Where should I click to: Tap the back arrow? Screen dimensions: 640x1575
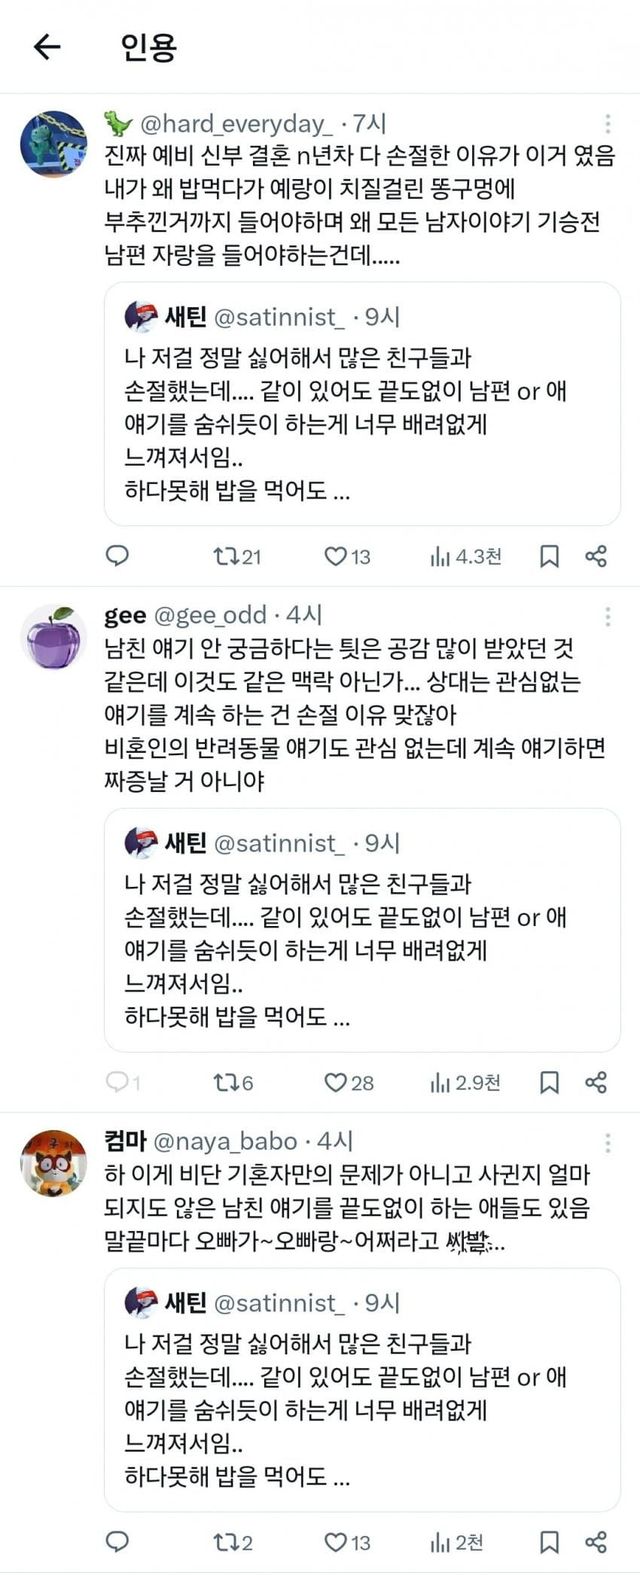(47, 47)
